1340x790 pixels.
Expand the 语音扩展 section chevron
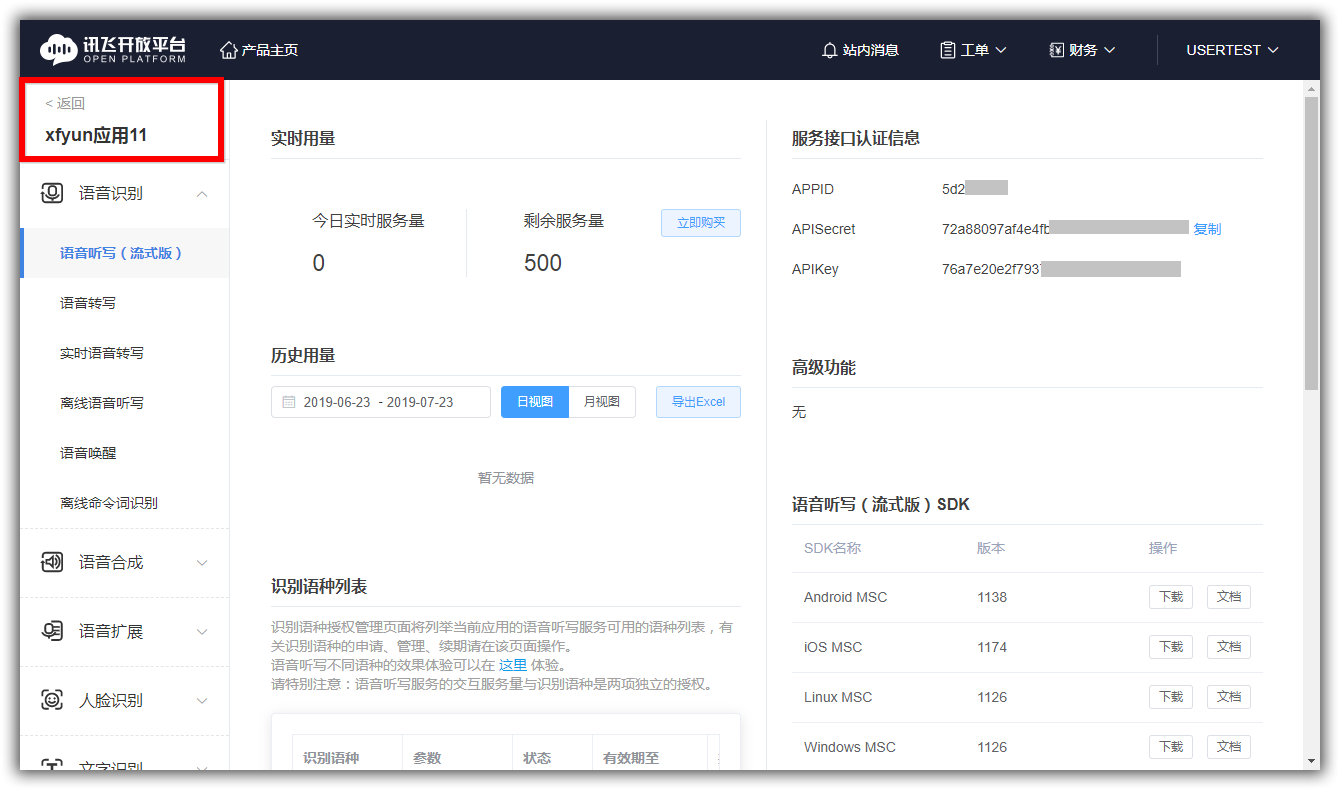pyautogui.click(x=202, y=632)
